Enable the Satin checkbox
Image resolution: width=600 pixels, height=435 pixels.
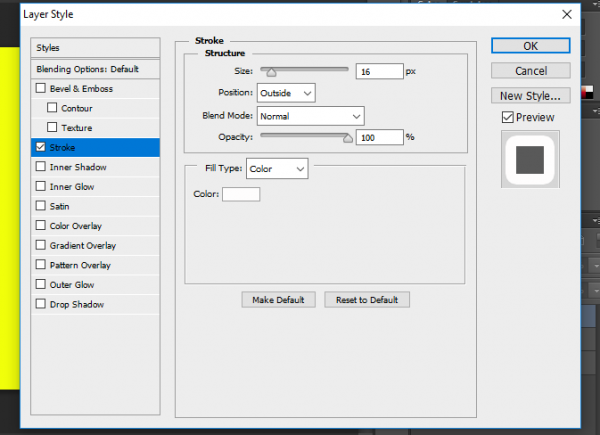tap(41, 206)
